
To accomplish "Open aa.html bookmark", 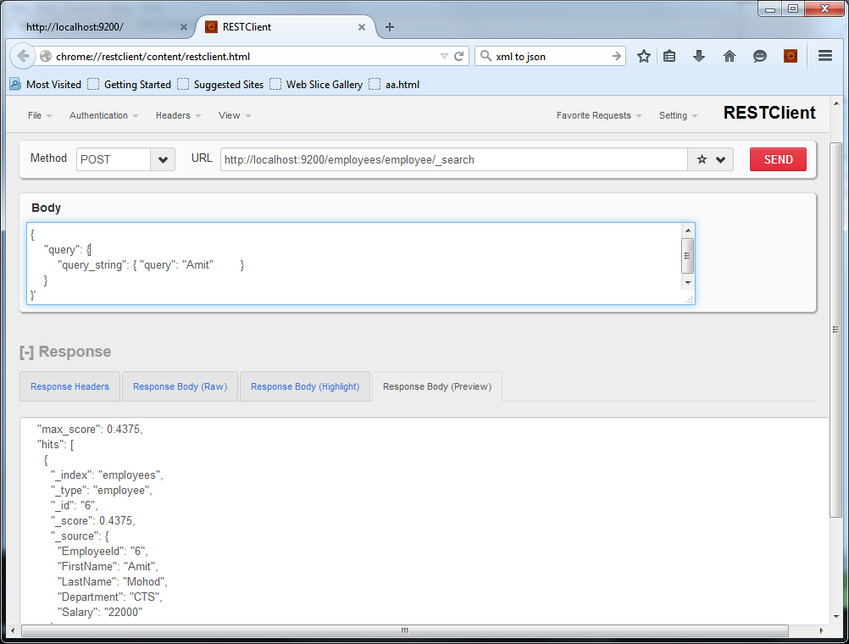I will (x=394, y=84).
